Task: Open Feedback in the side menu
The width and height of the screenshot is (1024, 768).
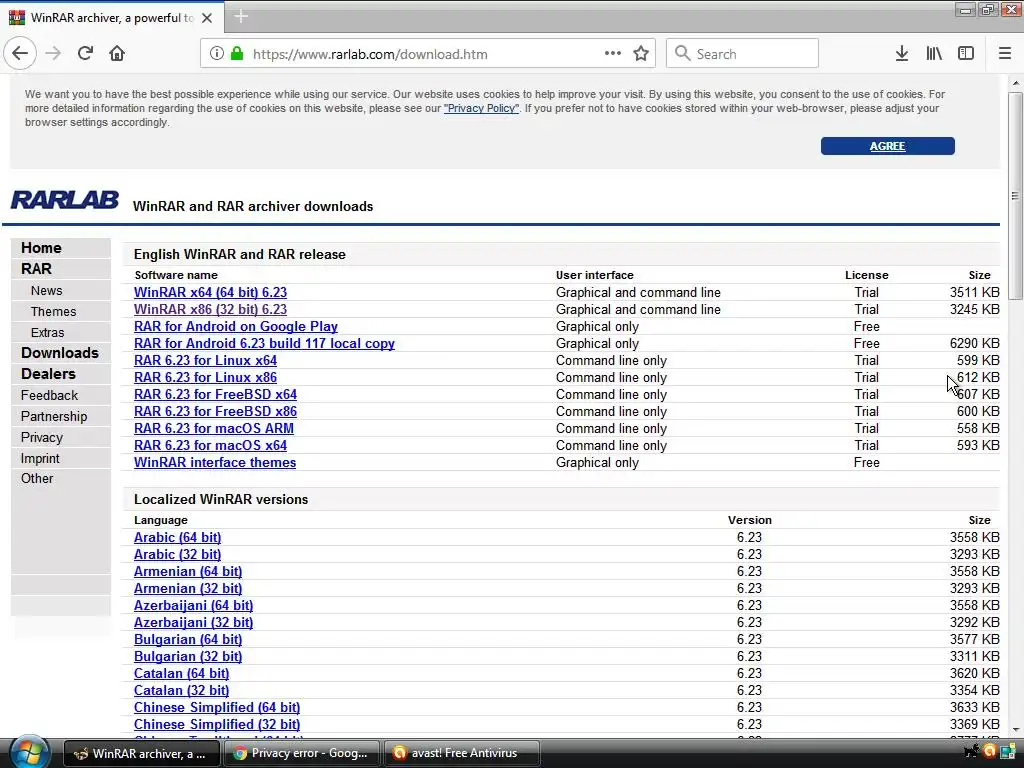Action: (49, 395)
